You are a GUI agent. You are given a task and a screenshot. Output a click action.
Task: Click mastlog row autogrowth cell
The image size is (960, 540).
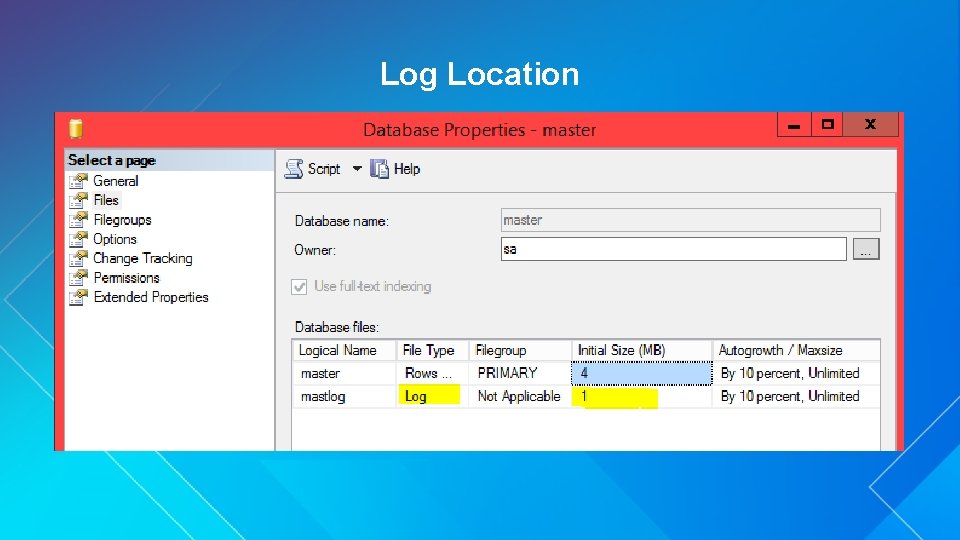click(796, 396)
